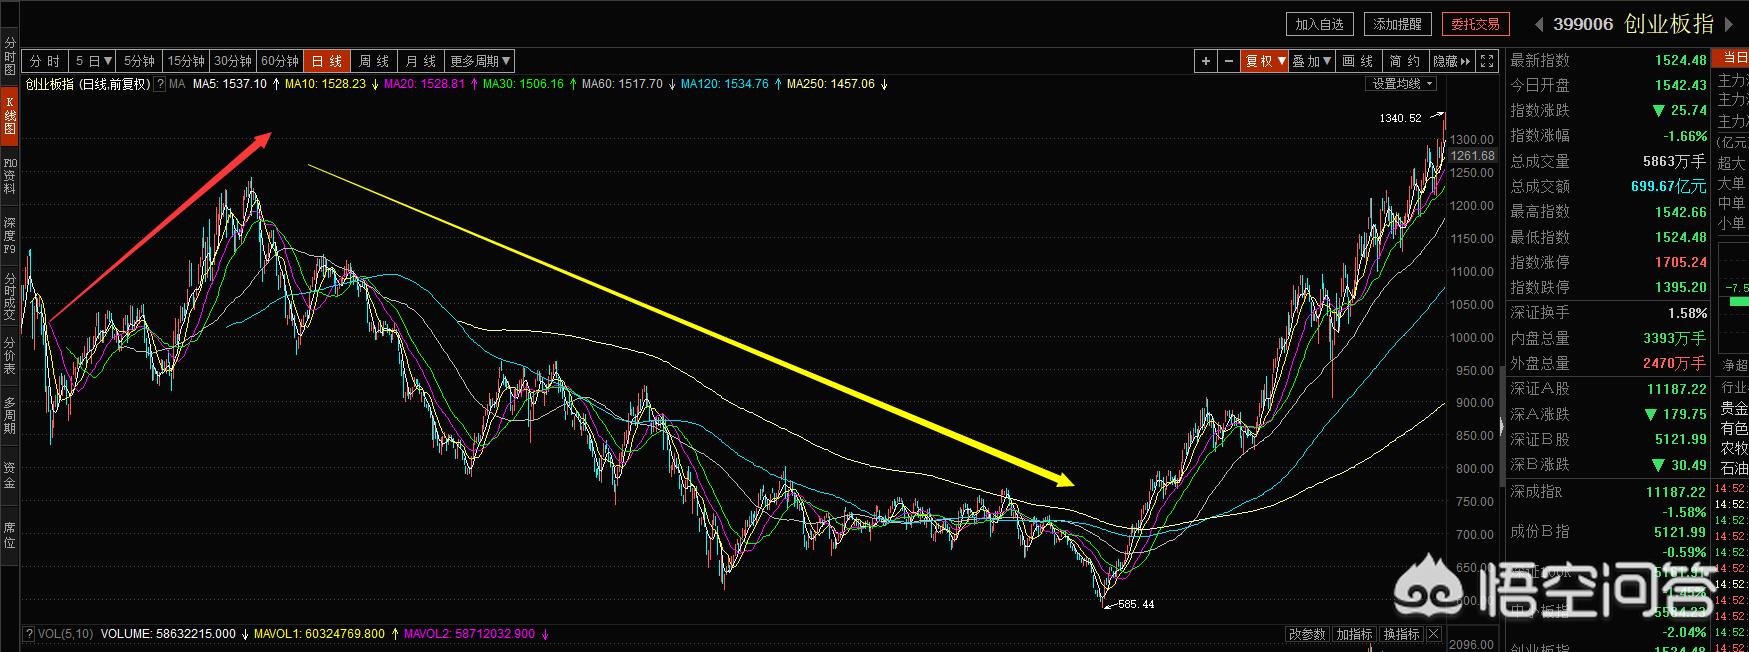Switch to the 15分钟 period tab
The height and width of the screenshot is (652, 1749).
[186, 61]
